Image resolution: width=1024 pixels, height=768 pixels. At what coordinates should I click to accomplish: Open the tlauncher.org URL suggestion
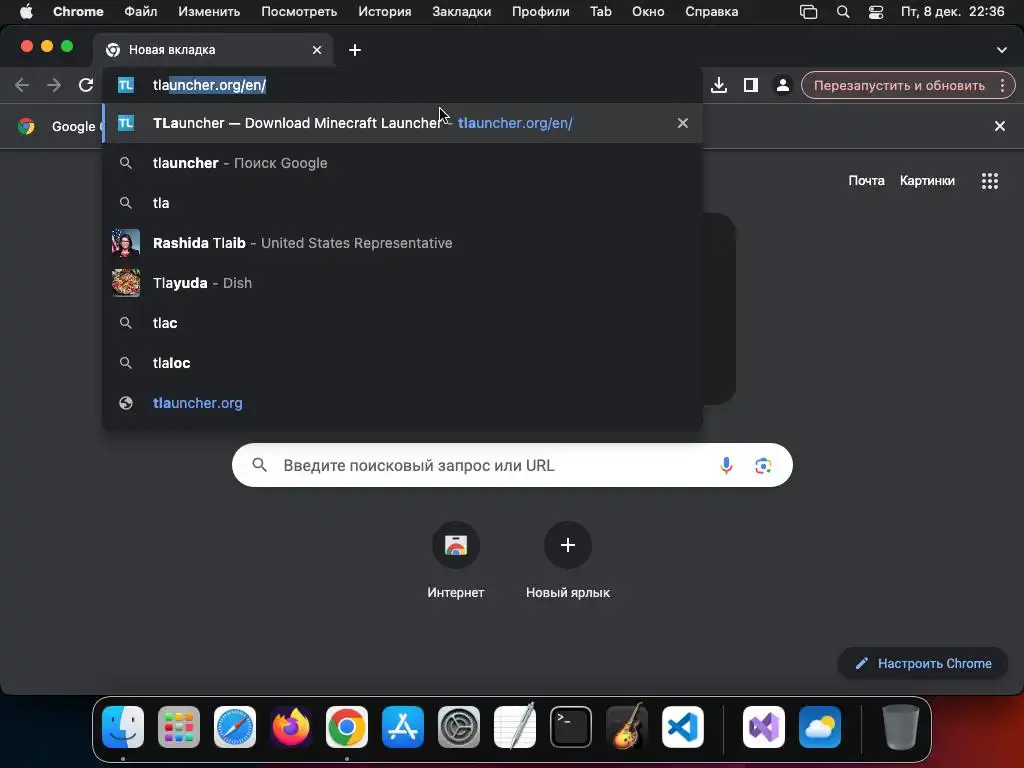click(x=402, y=403)
